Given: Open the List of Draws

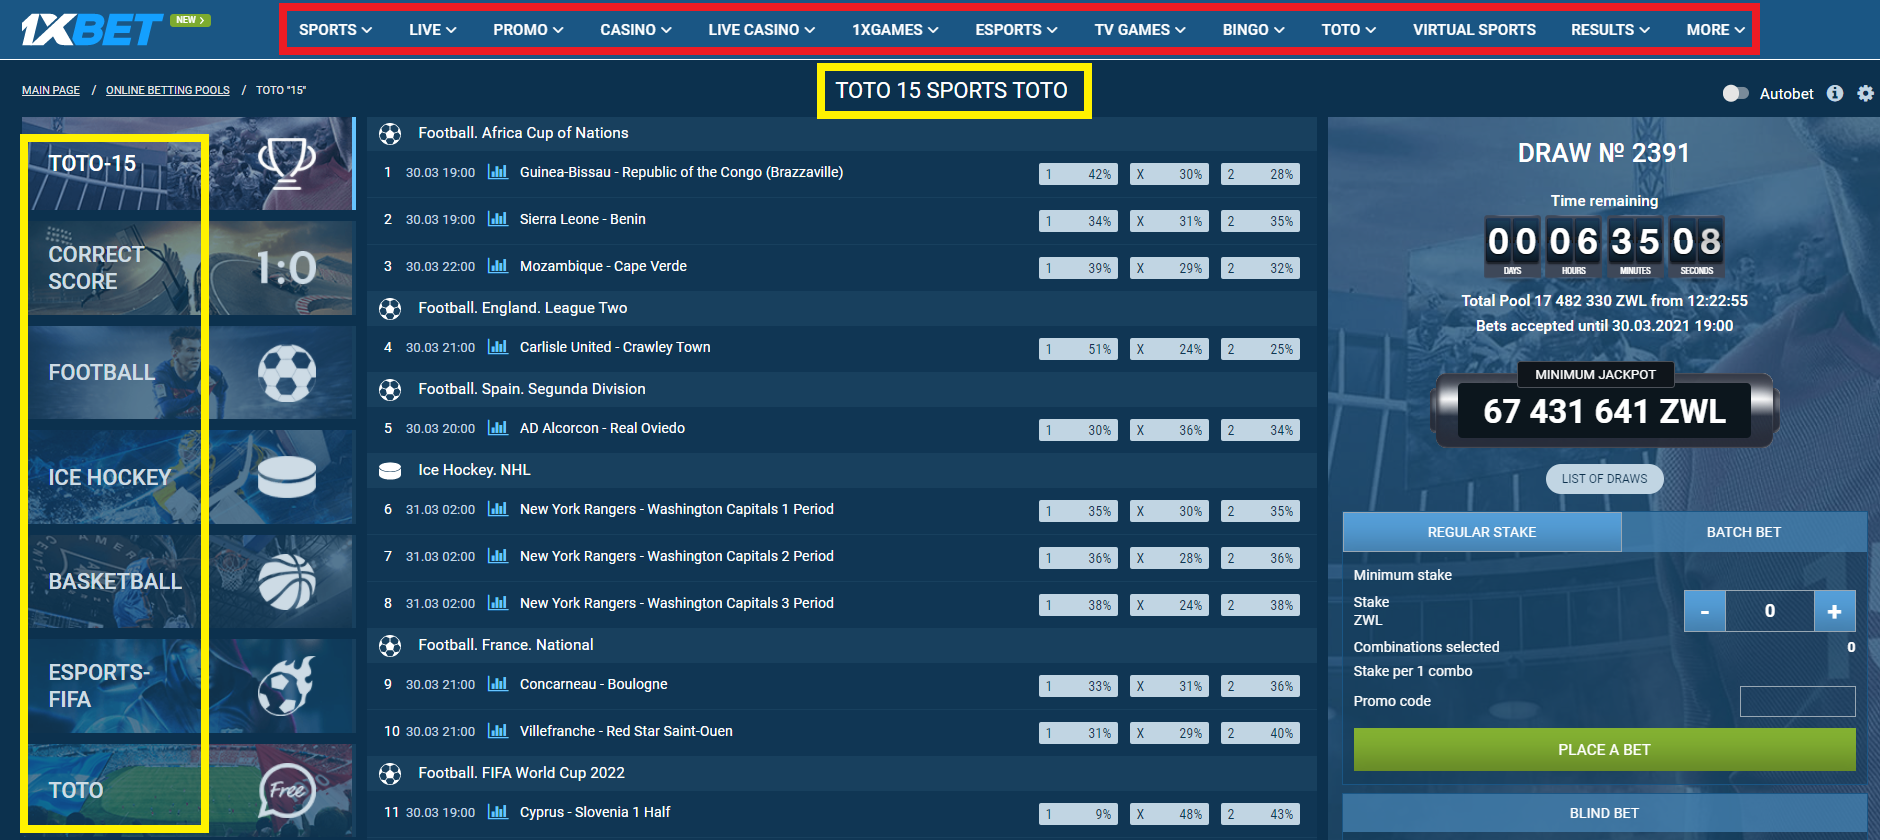Looking at the screenshot, I should [x=1604, y=479].
